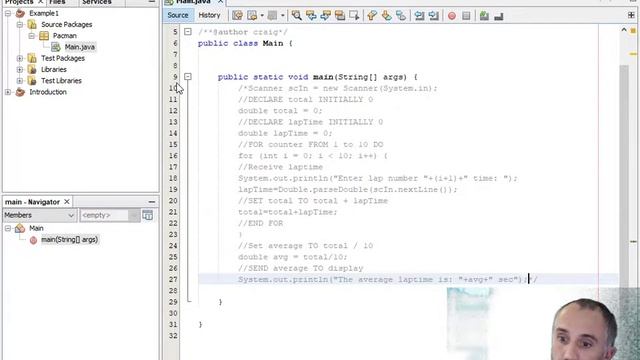Click Shift Line Left icon
The height and width of the screenshot is (360, 640).
(419, 16)
